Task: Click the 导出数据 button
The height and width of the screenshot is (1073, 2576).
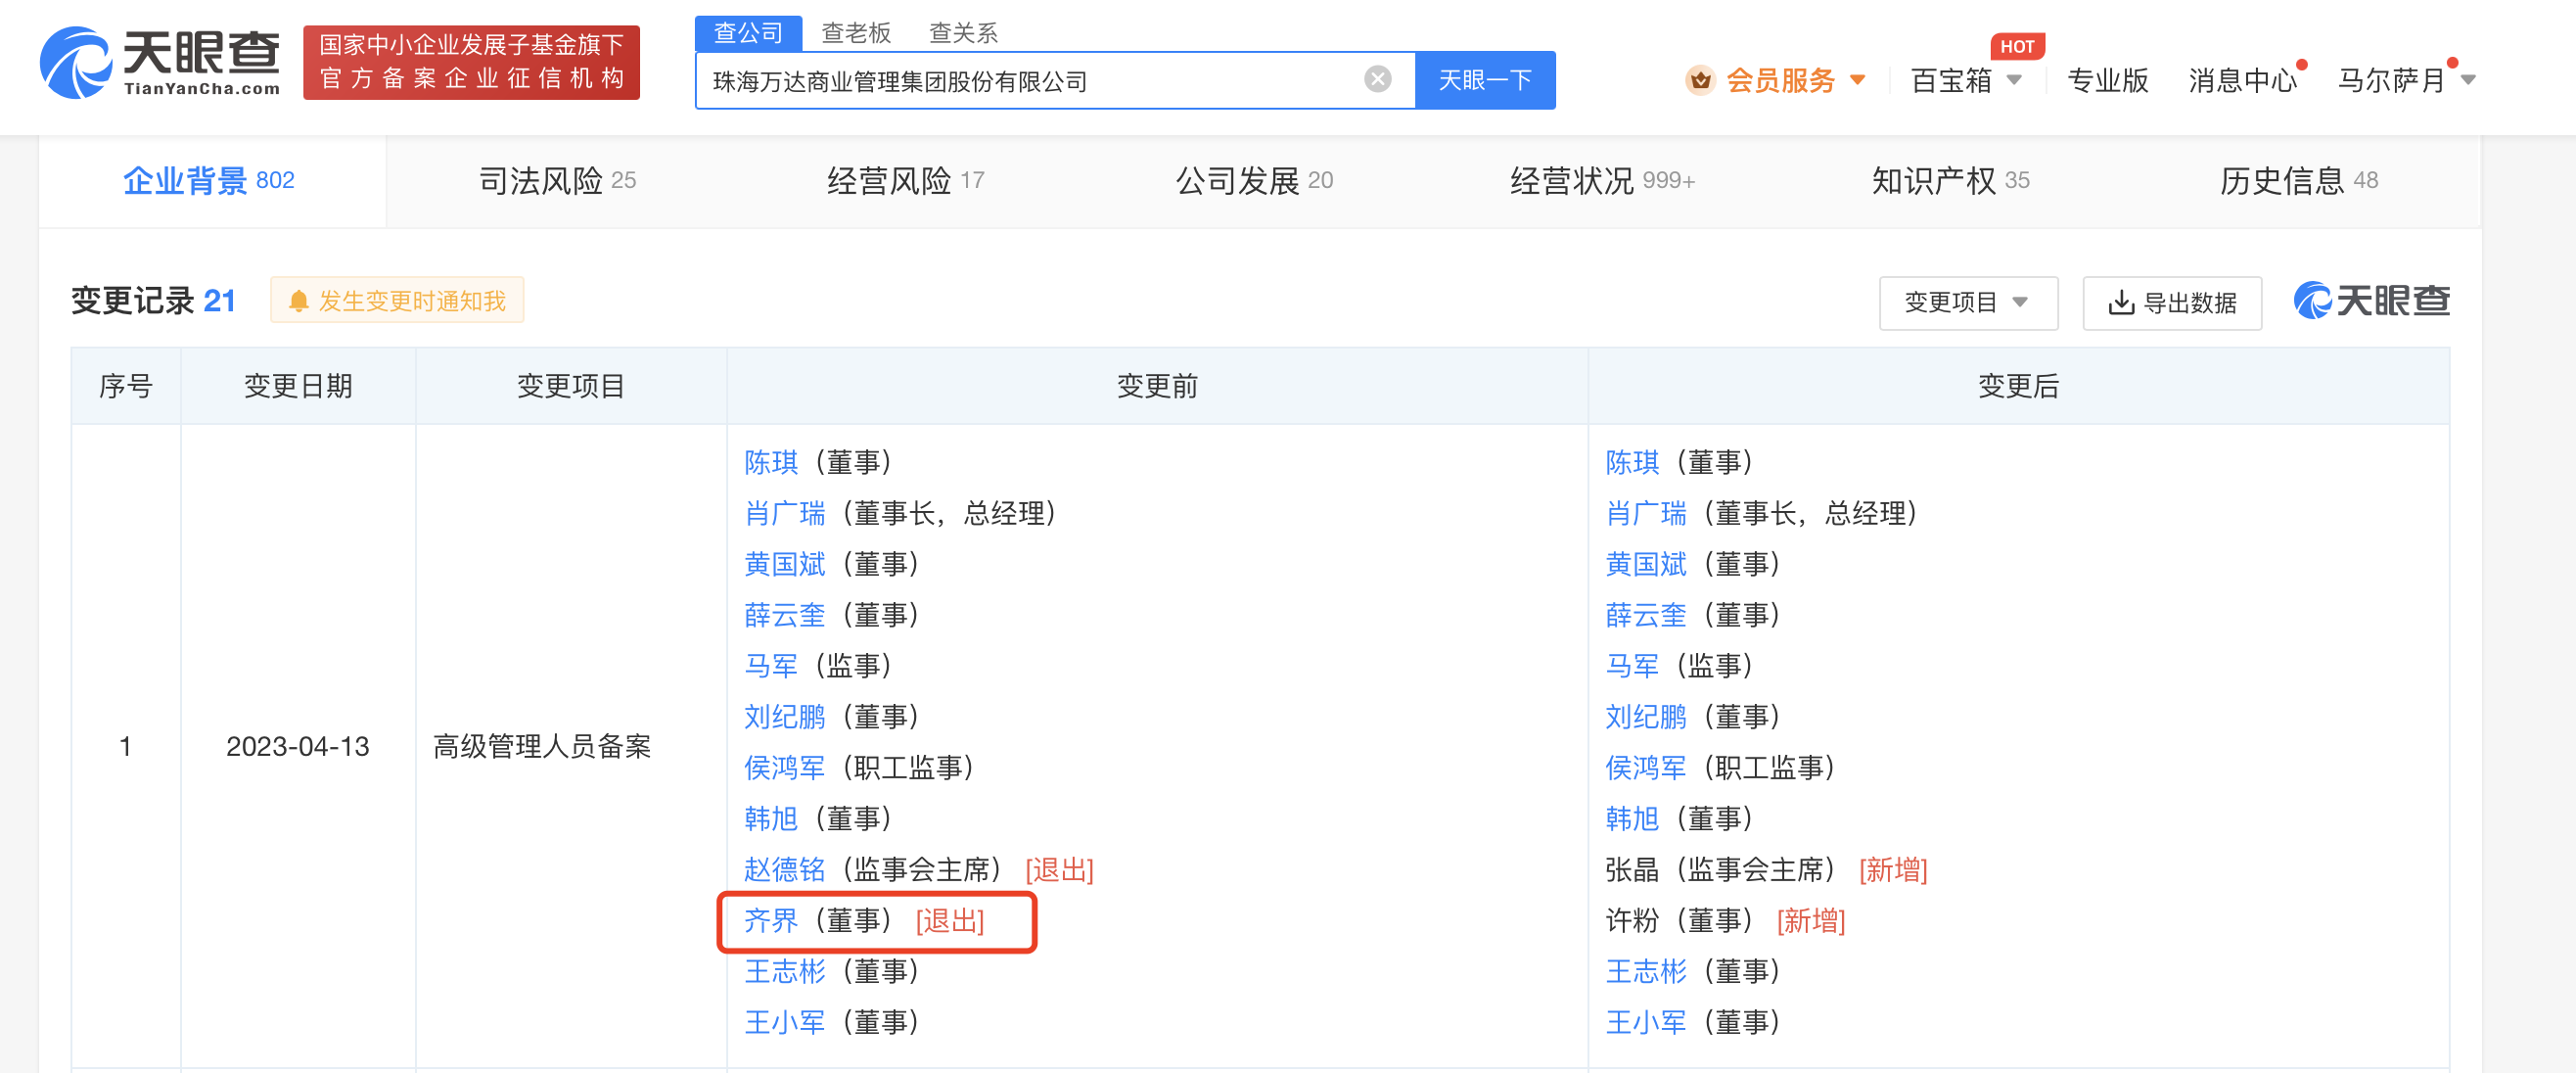Action: pyautogui.click(x=2171, y=303)
